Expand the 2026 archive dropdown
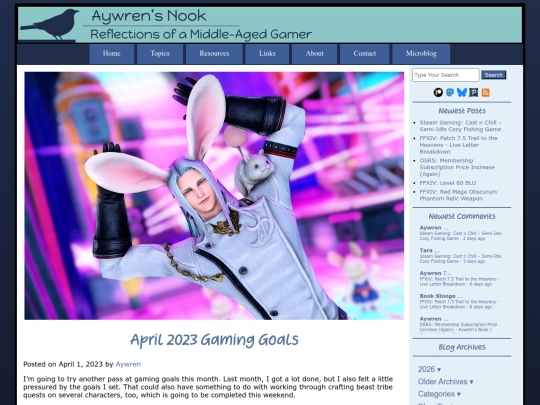 pyautogui.click(x=429, y=369)
